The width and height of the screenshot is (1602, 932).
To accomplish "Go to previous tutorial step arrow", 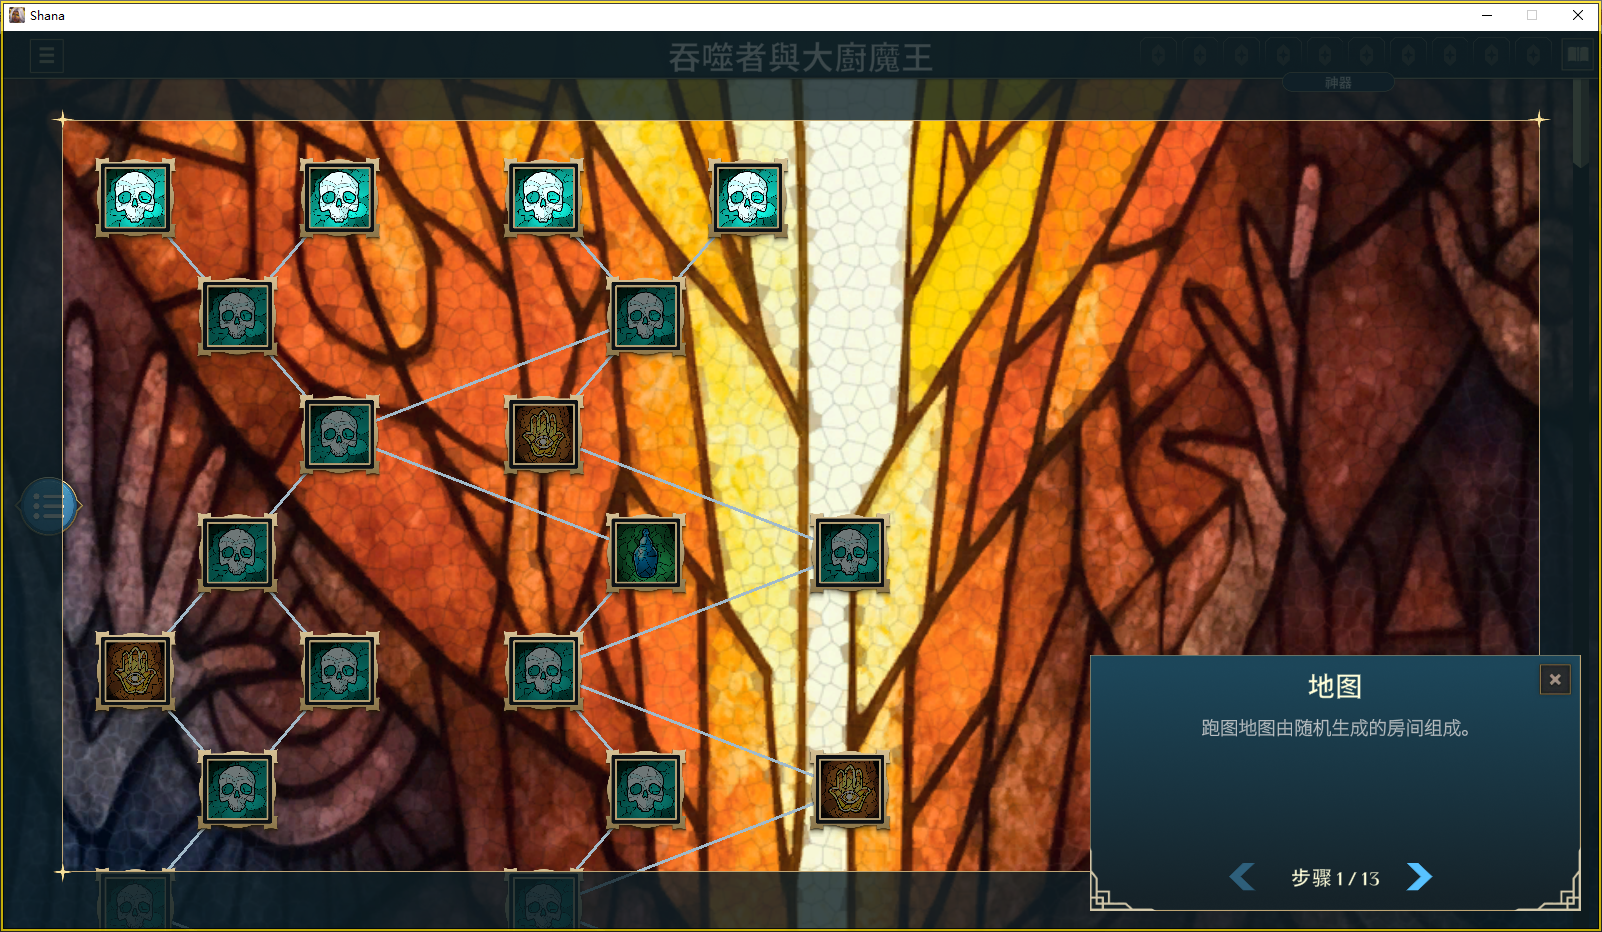I will click(1243, 877).
